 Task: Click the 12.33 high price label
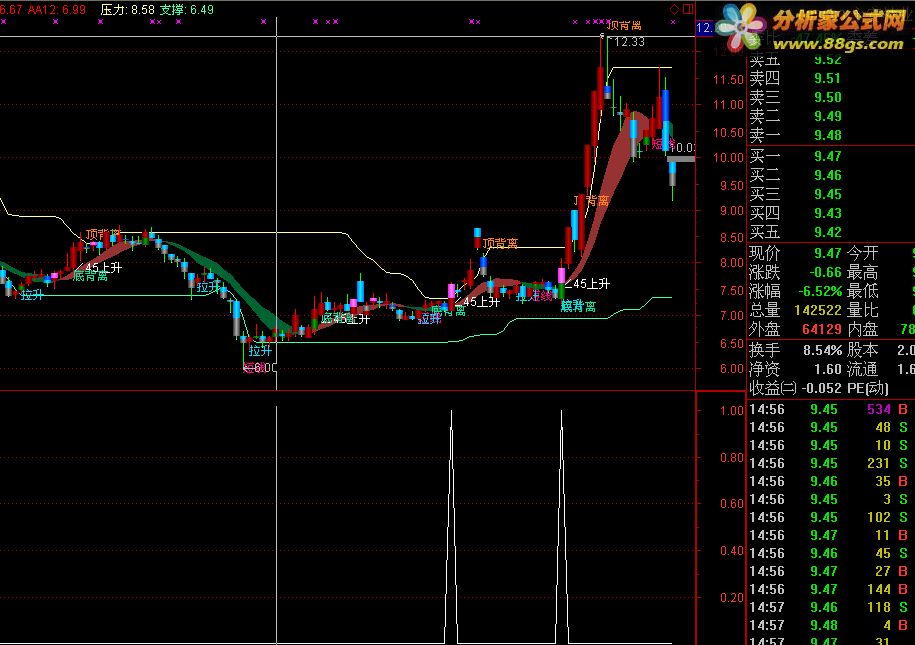(x=630, y=42)
